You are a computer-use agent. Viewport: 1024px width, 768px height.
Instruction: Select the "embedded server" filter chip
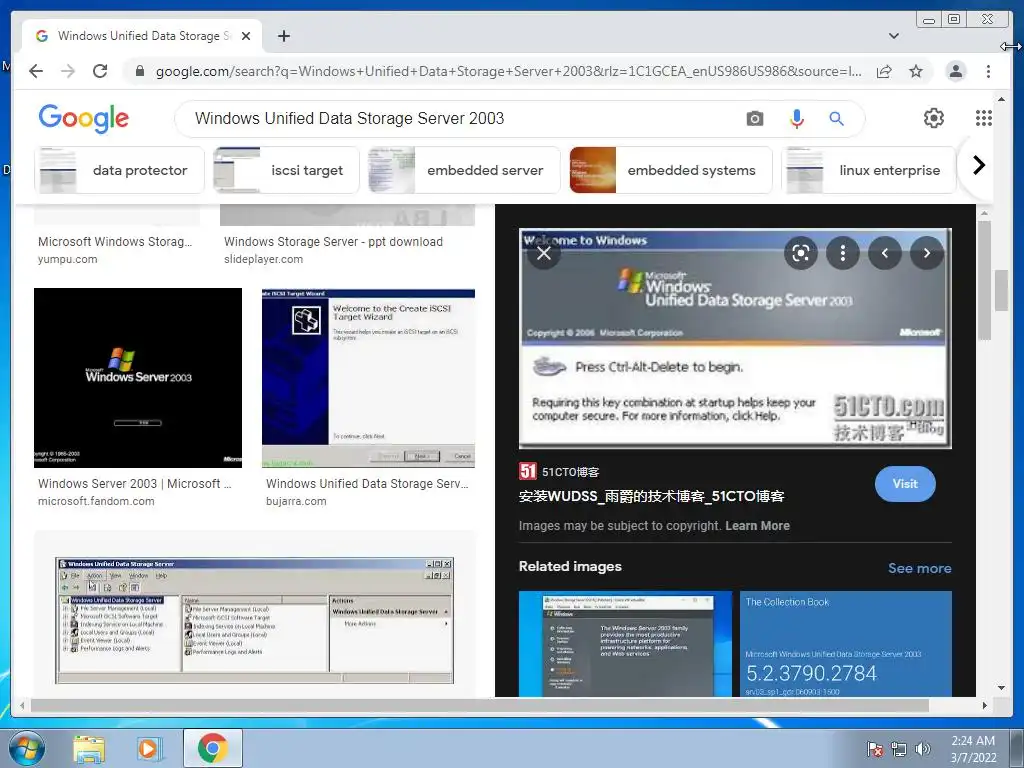464,170
